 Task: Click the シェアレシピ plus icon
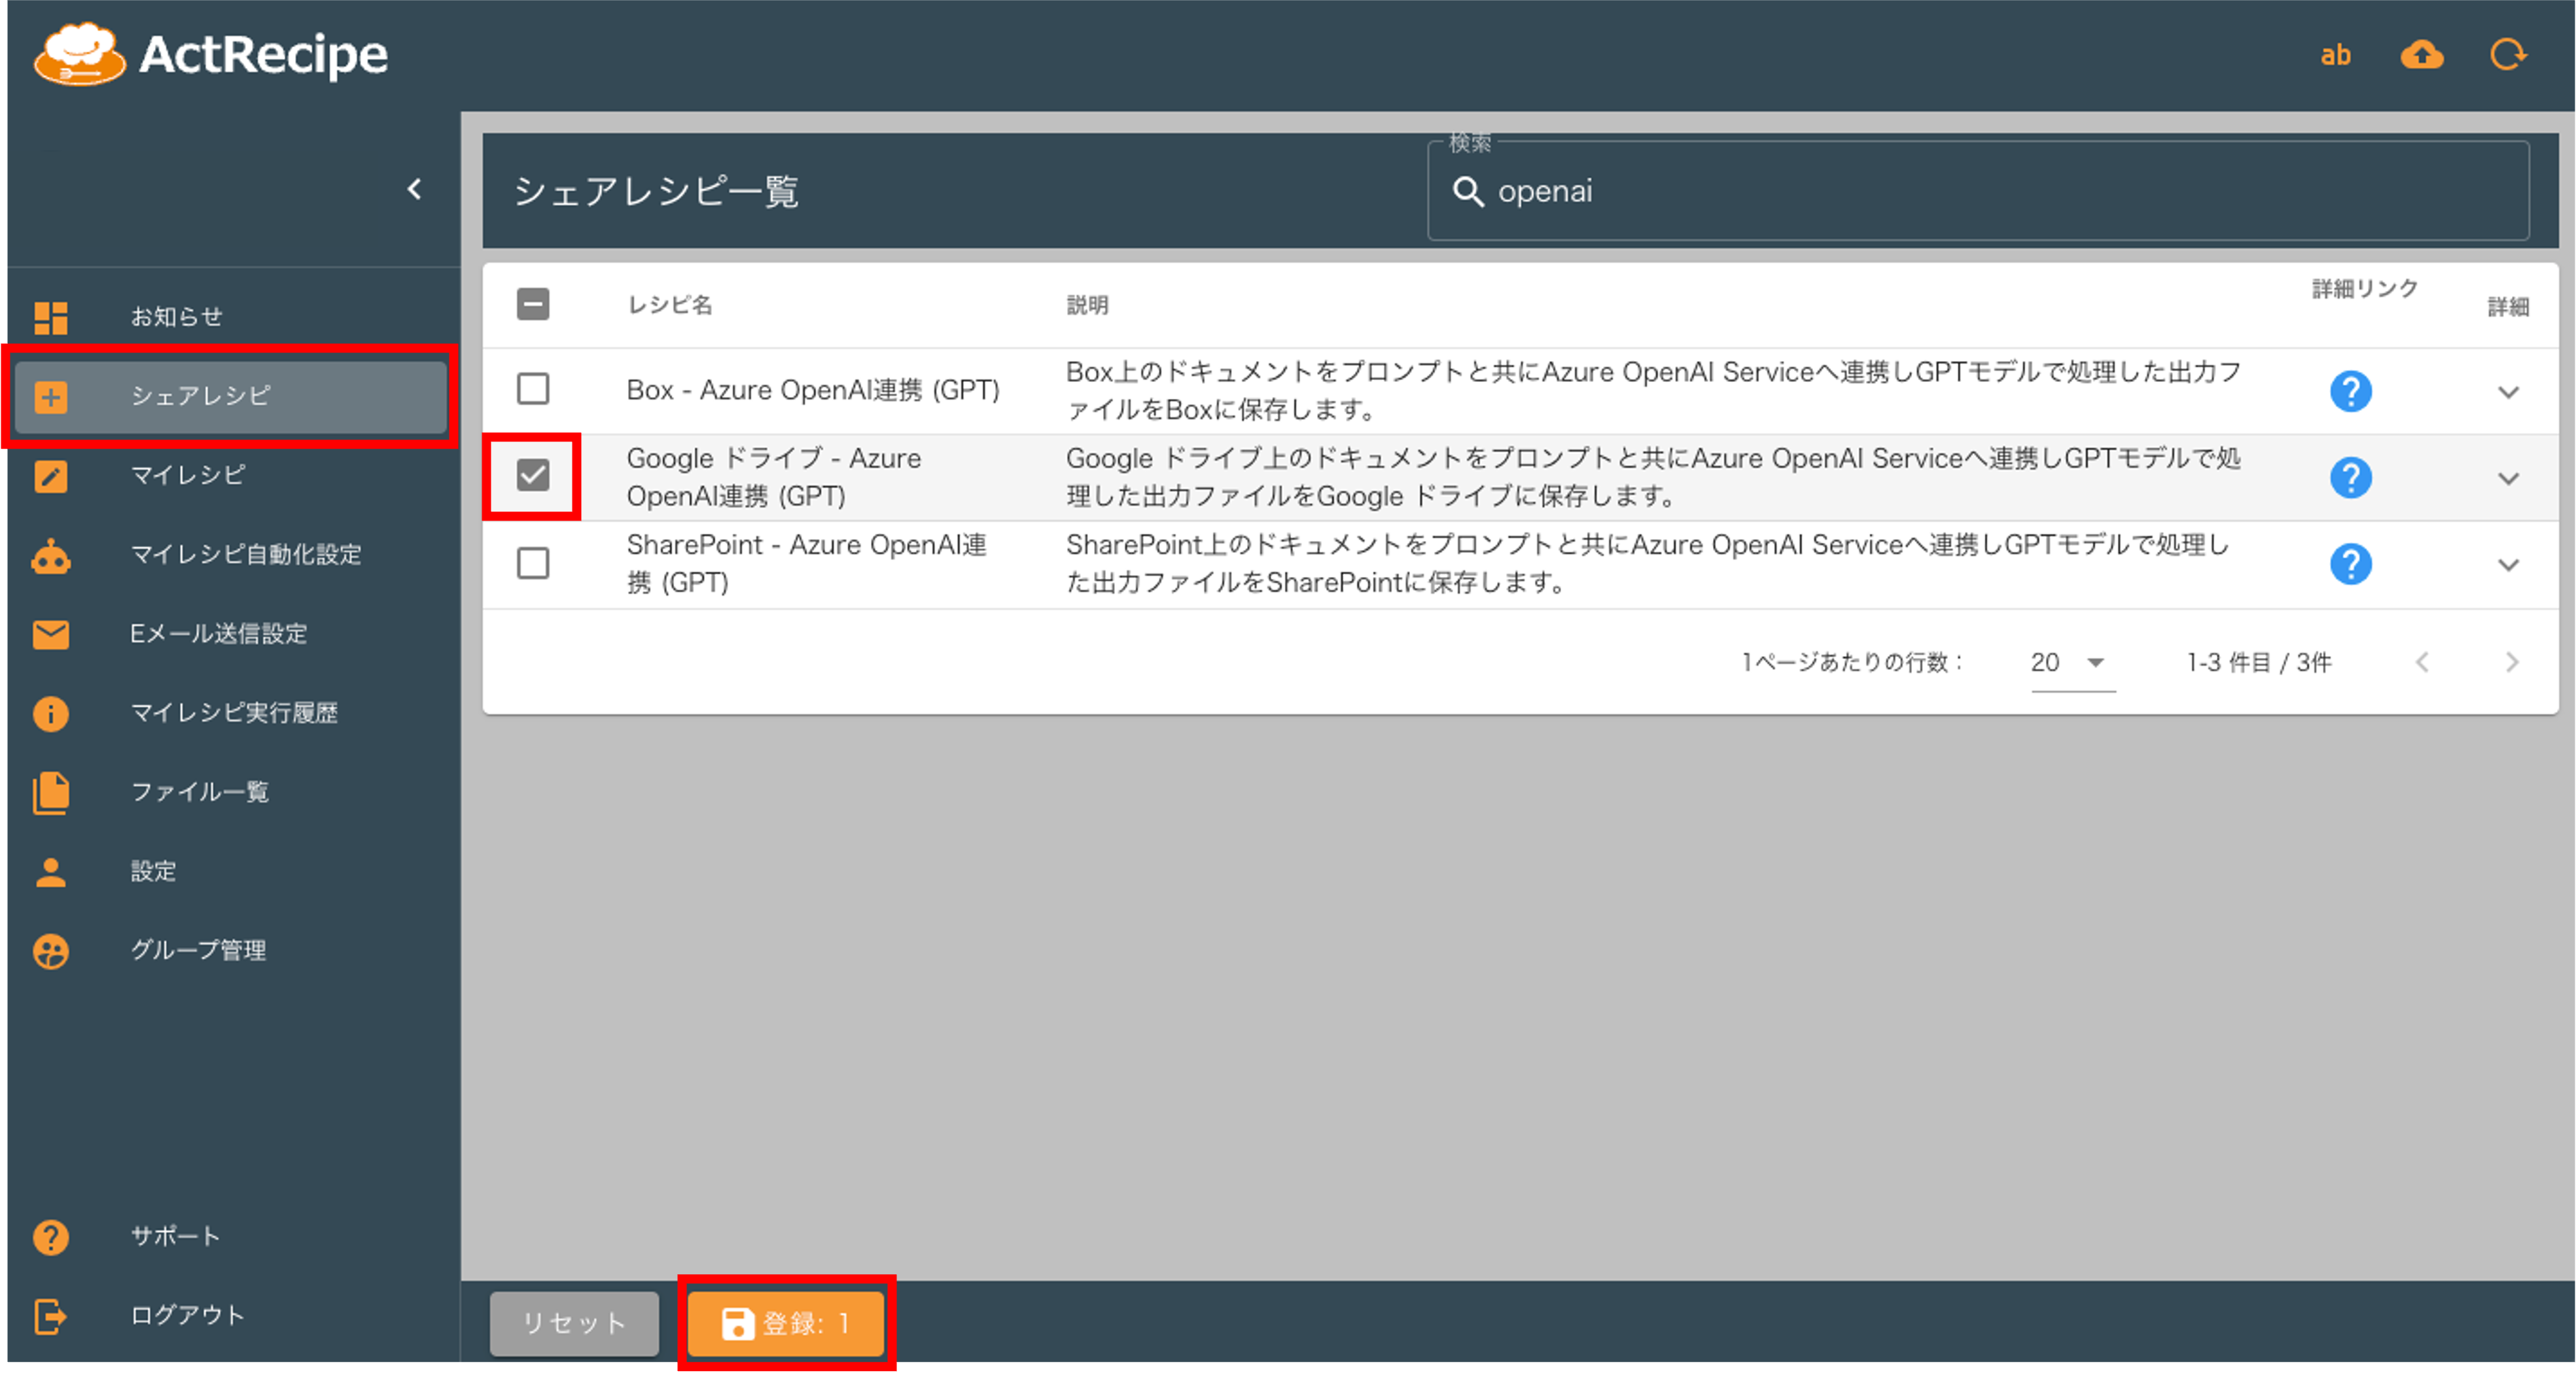point(51,397)
